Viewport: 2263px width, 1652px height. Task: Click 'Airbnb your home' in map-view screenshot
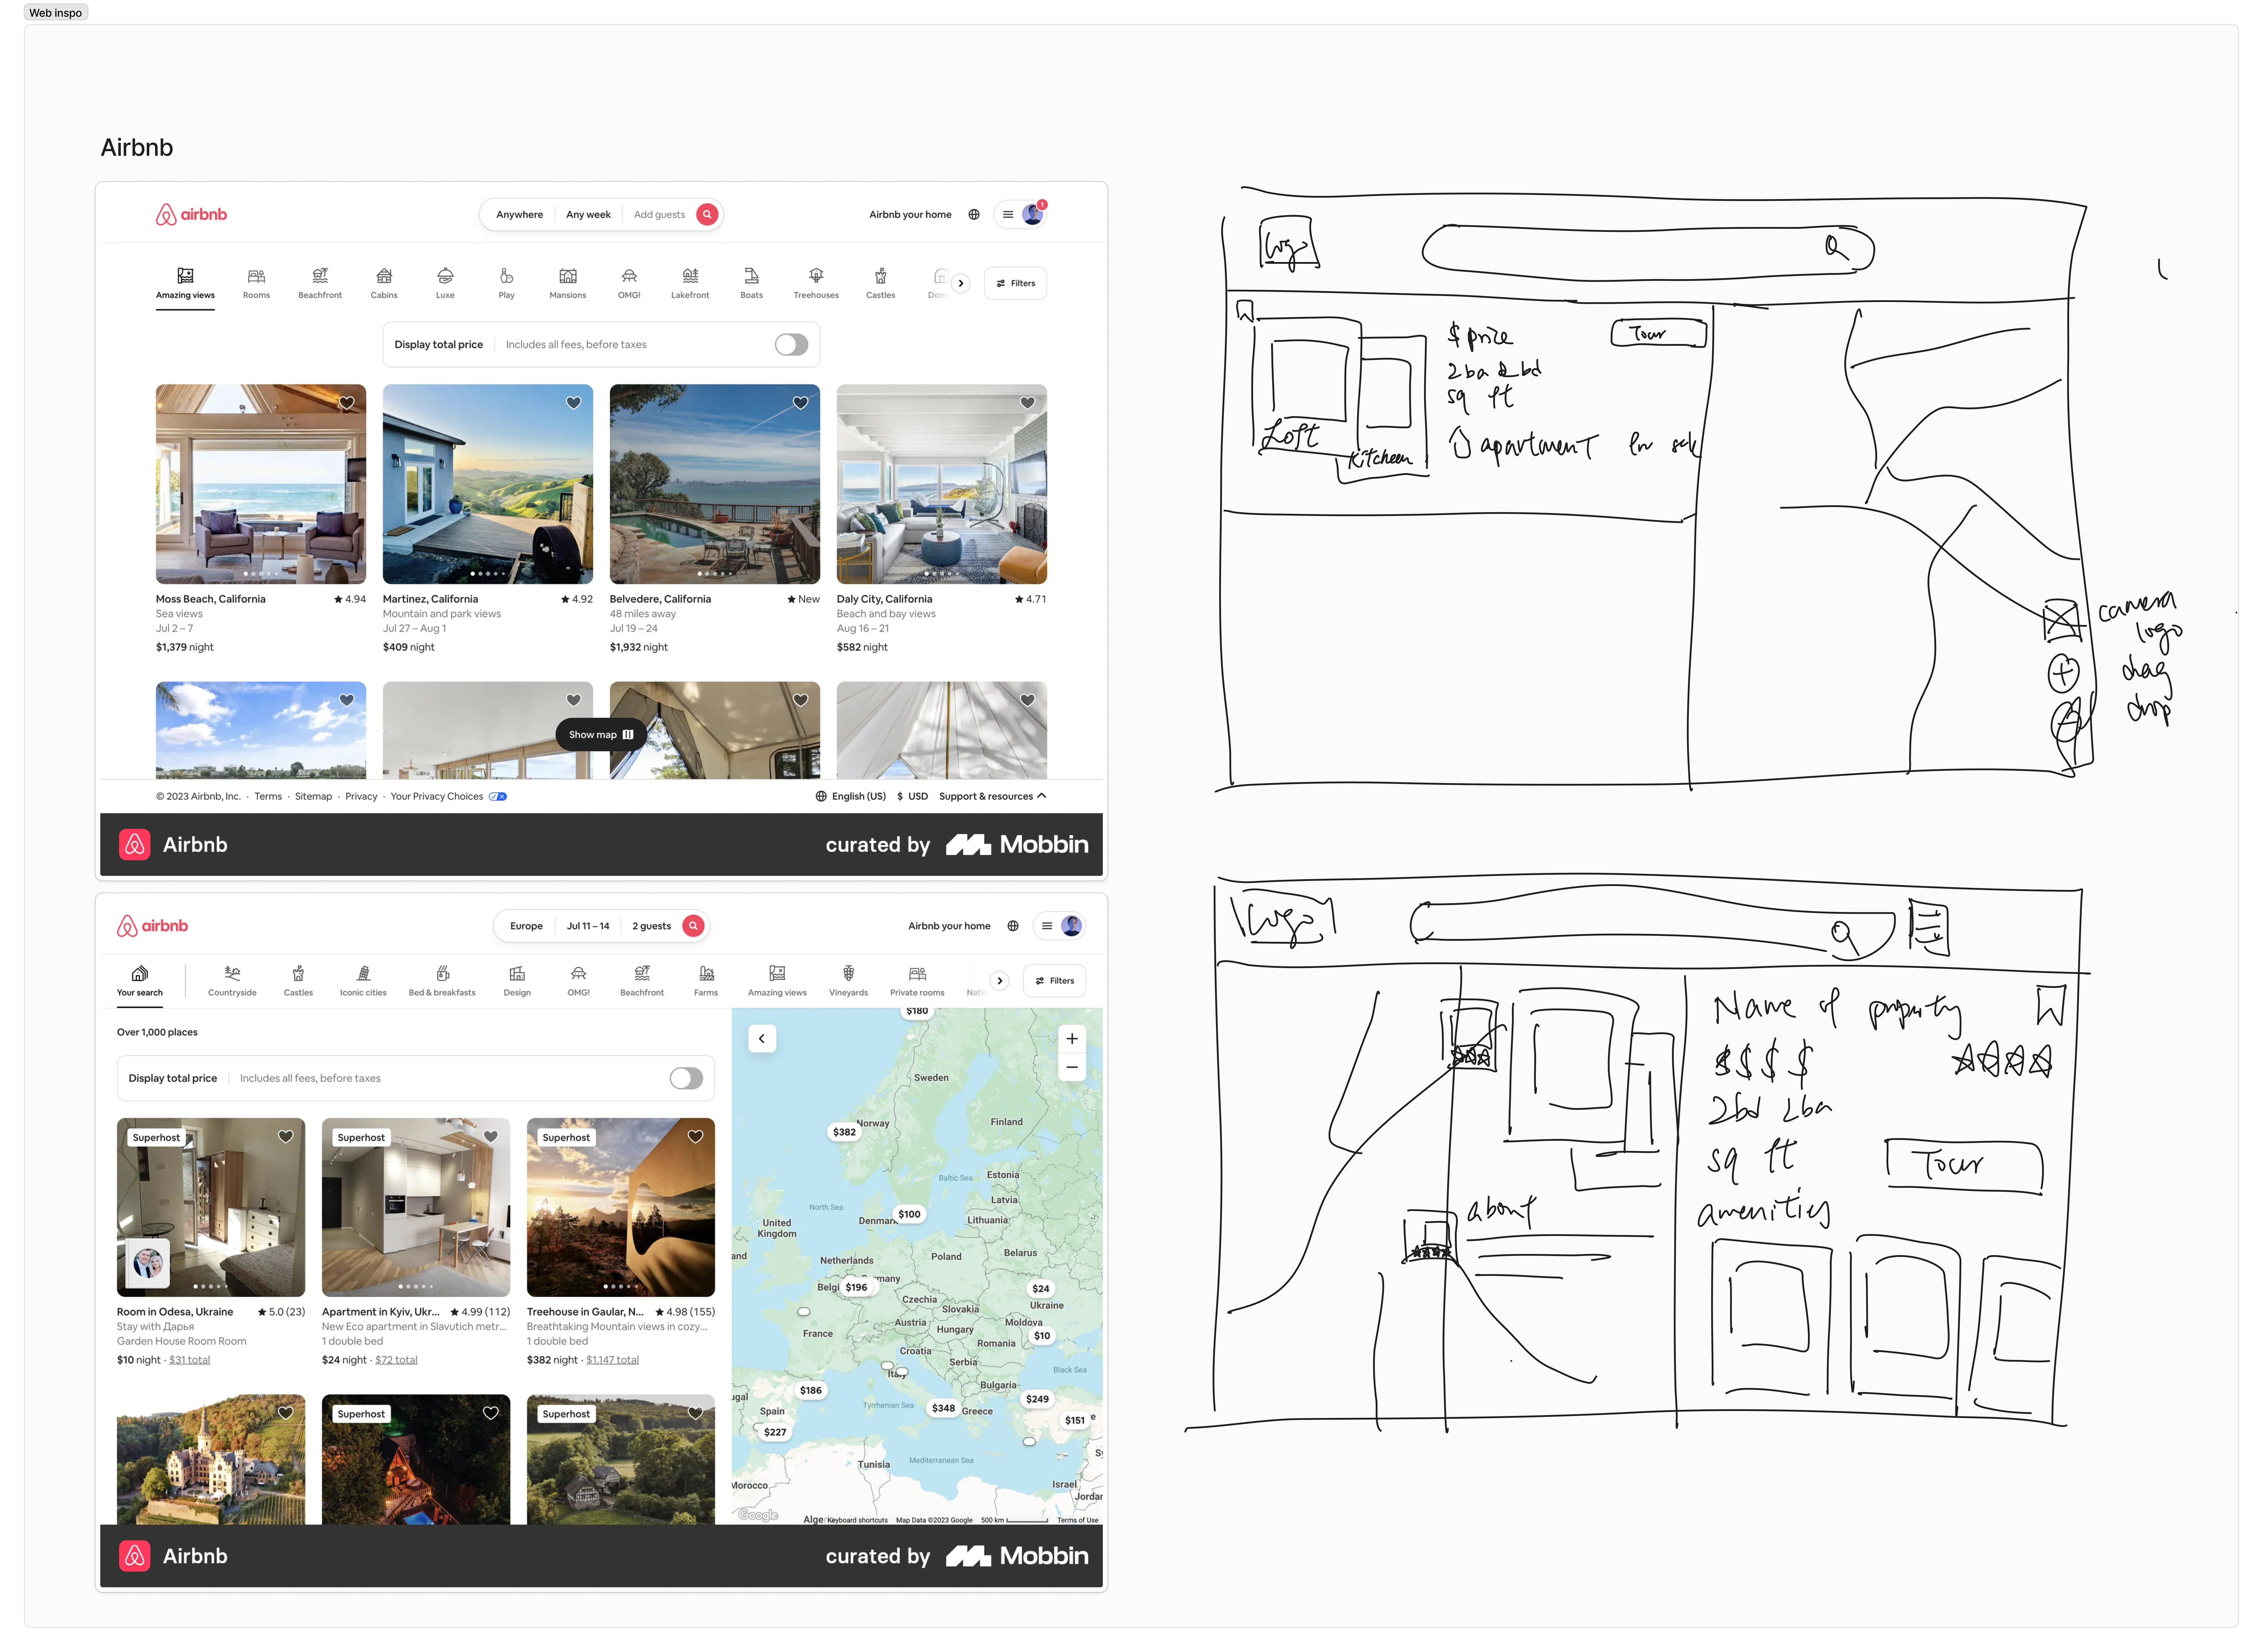pyautogui.click(x=949, y=926)
